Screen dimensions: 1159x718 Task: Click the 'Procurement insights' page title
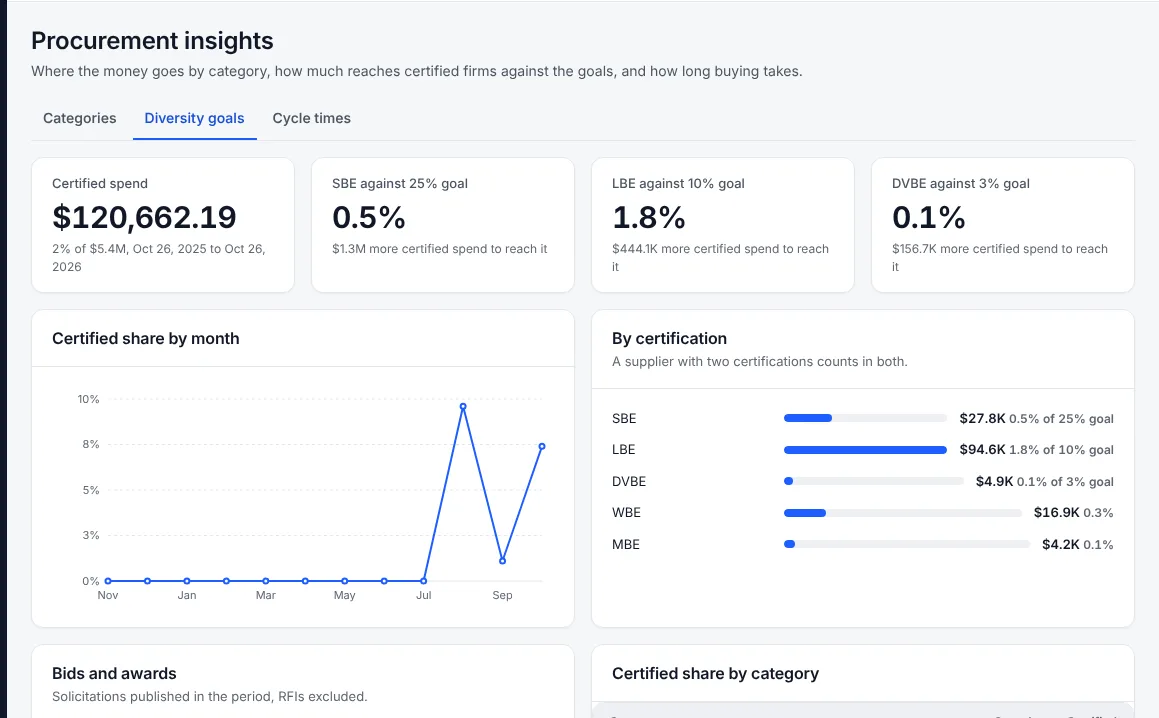point(152,41)
